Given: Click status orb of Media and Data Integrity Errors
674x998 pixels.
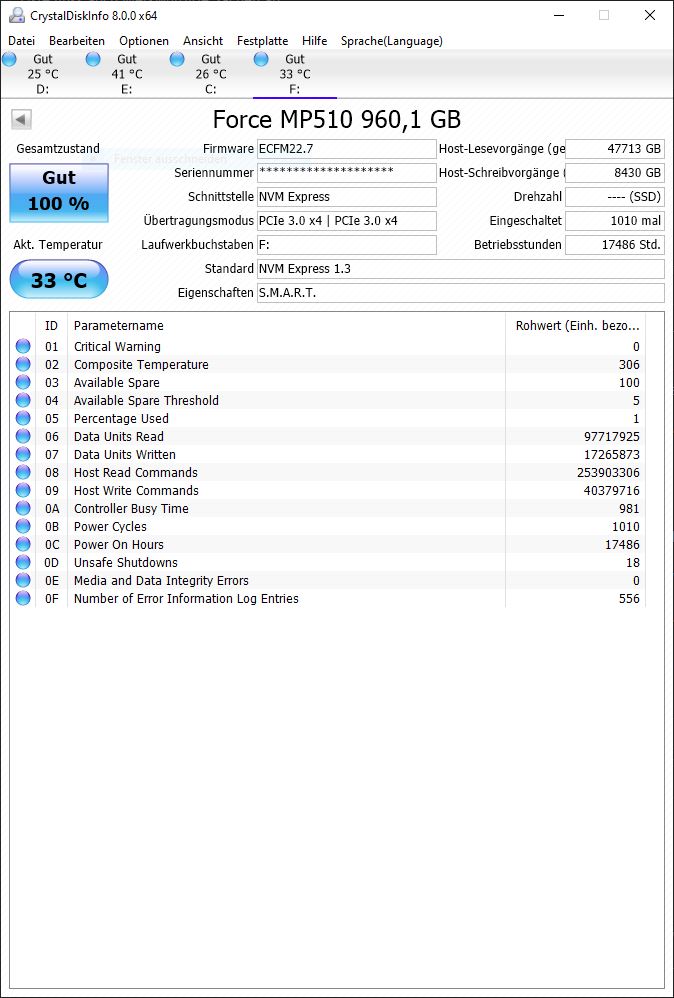Looking at the screenshot, I should coord(23,580).
